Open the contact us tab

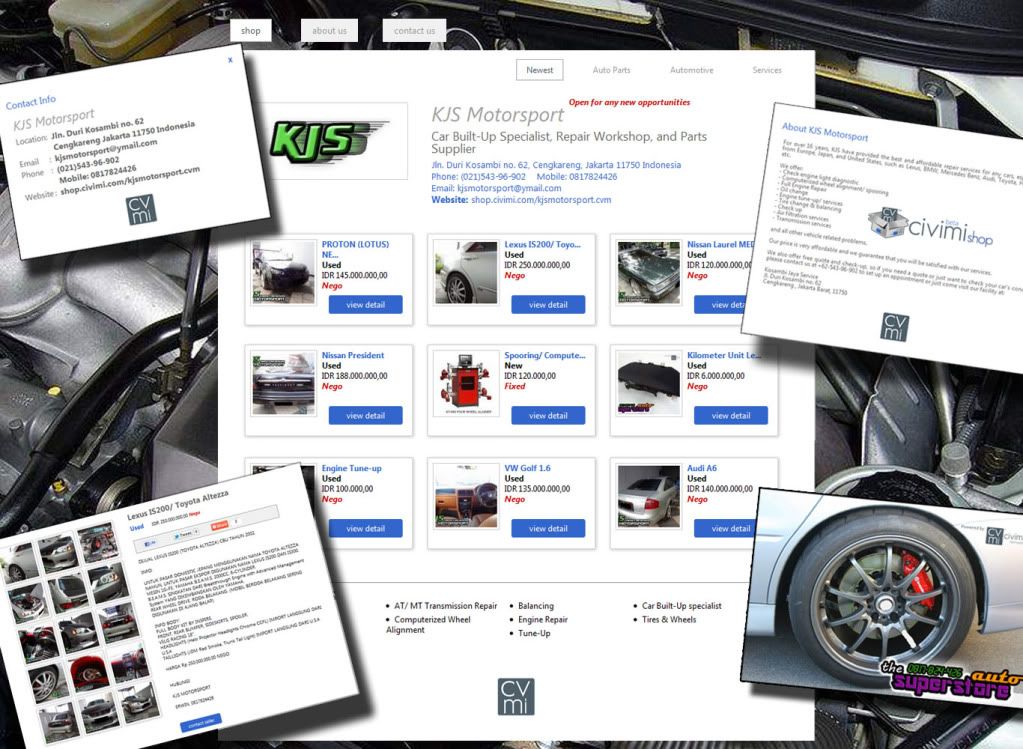(x=414, y=31)
